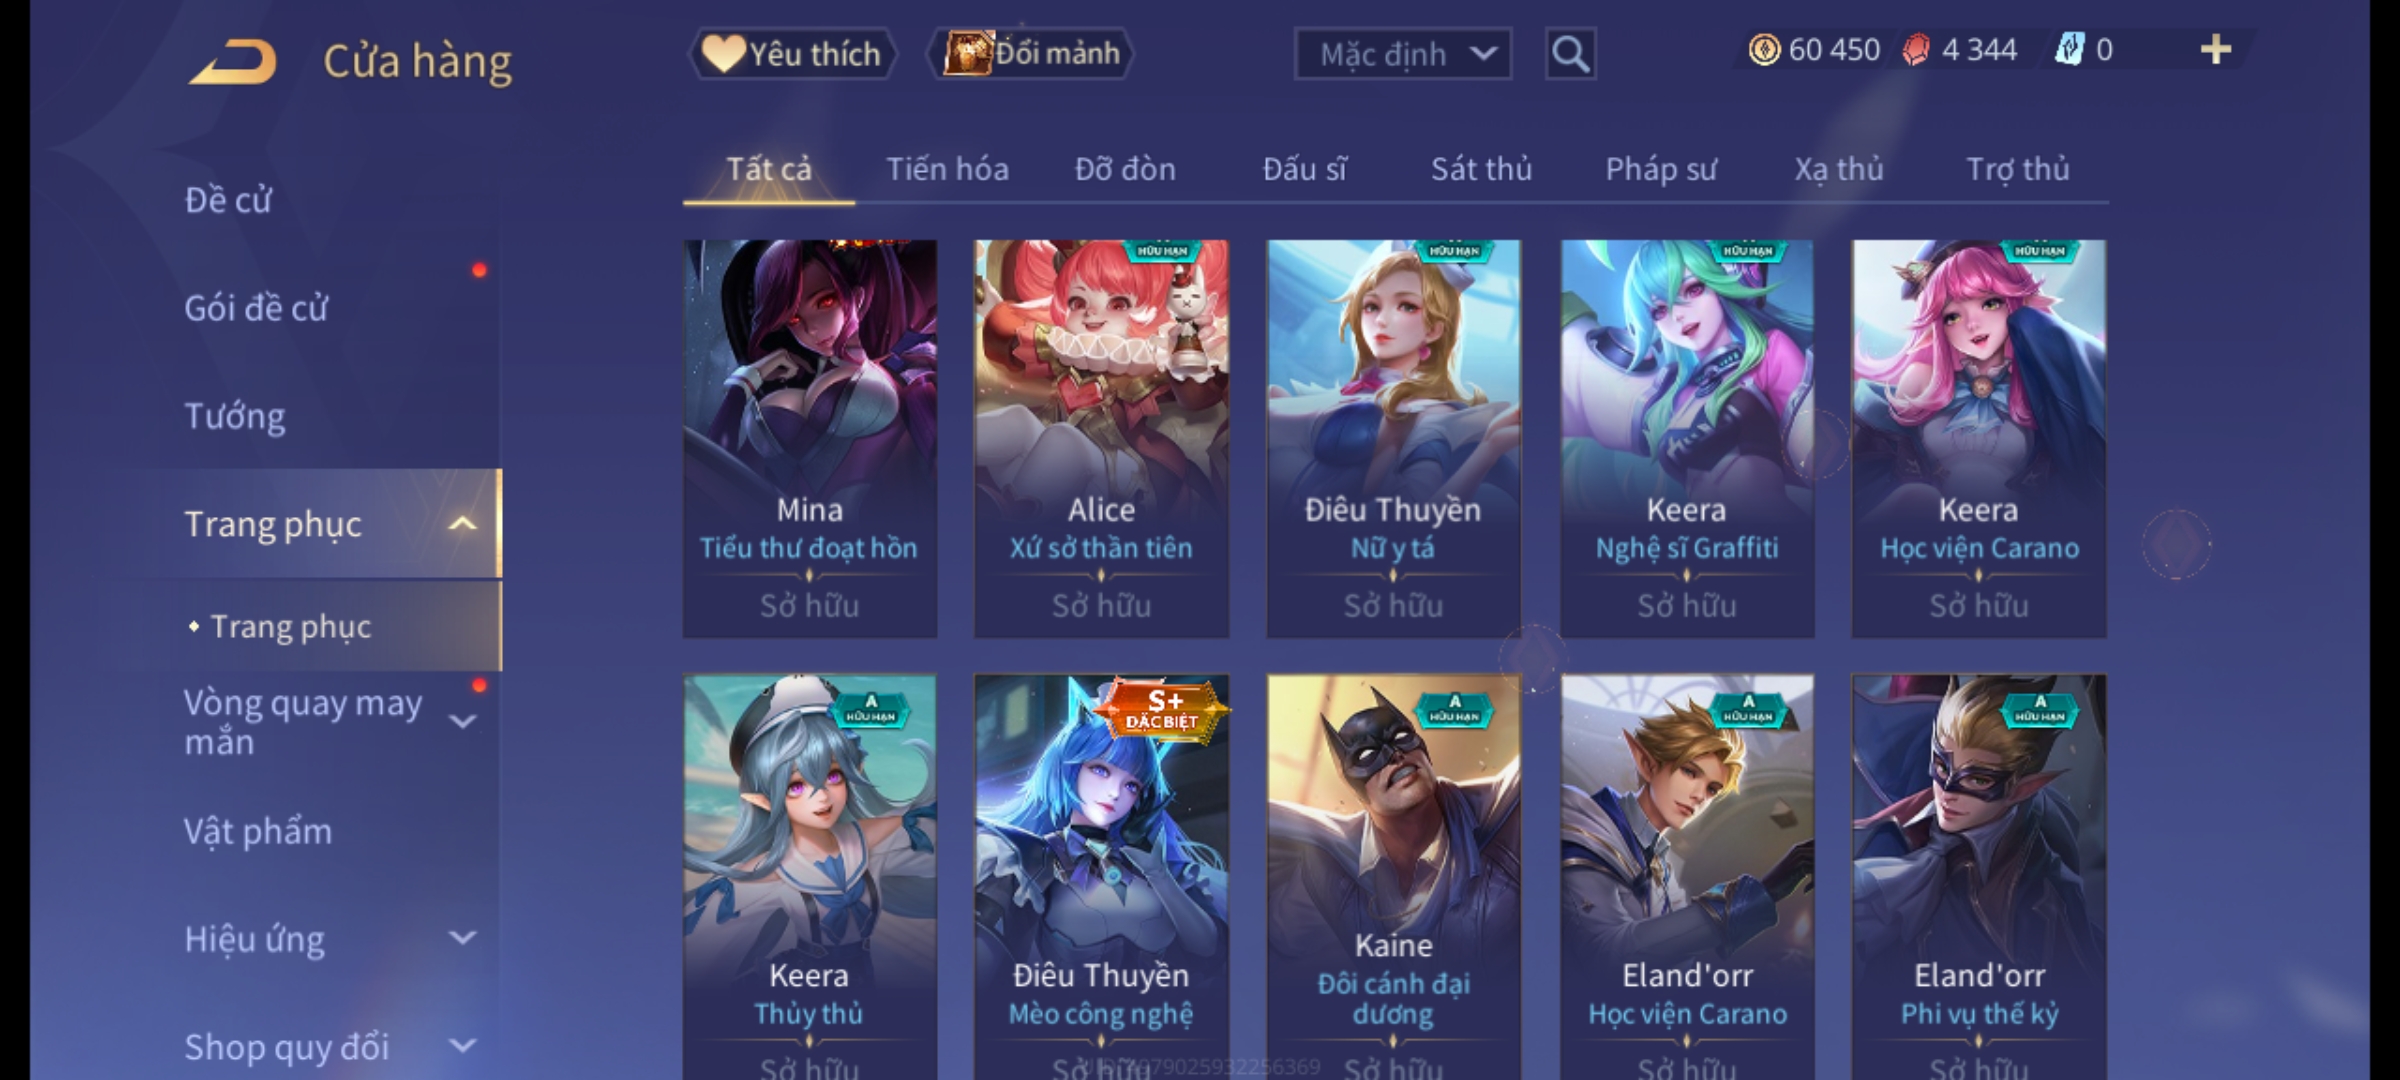2400x1080 pixels.
Task: Tap the plus icon to add currency
Action: [2216, 49]
